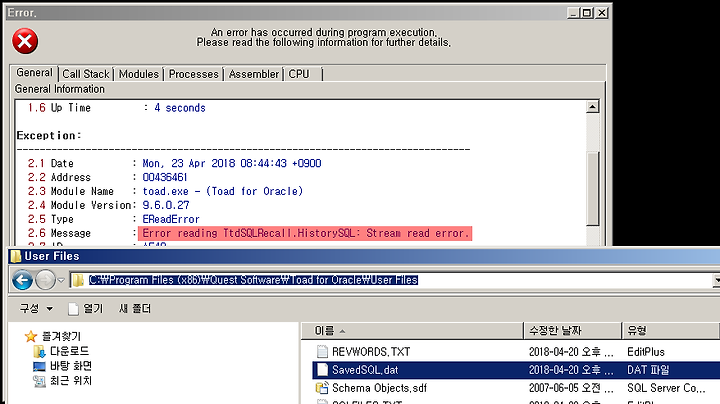Click the module version 9.6.0.27

(166, 205)
